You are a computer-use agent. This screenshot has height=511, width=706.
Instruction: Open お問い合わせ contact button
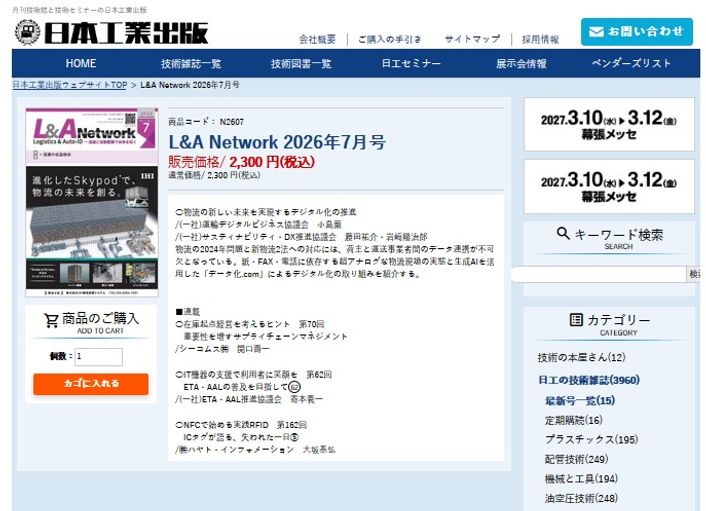click(x=636, y=32)
